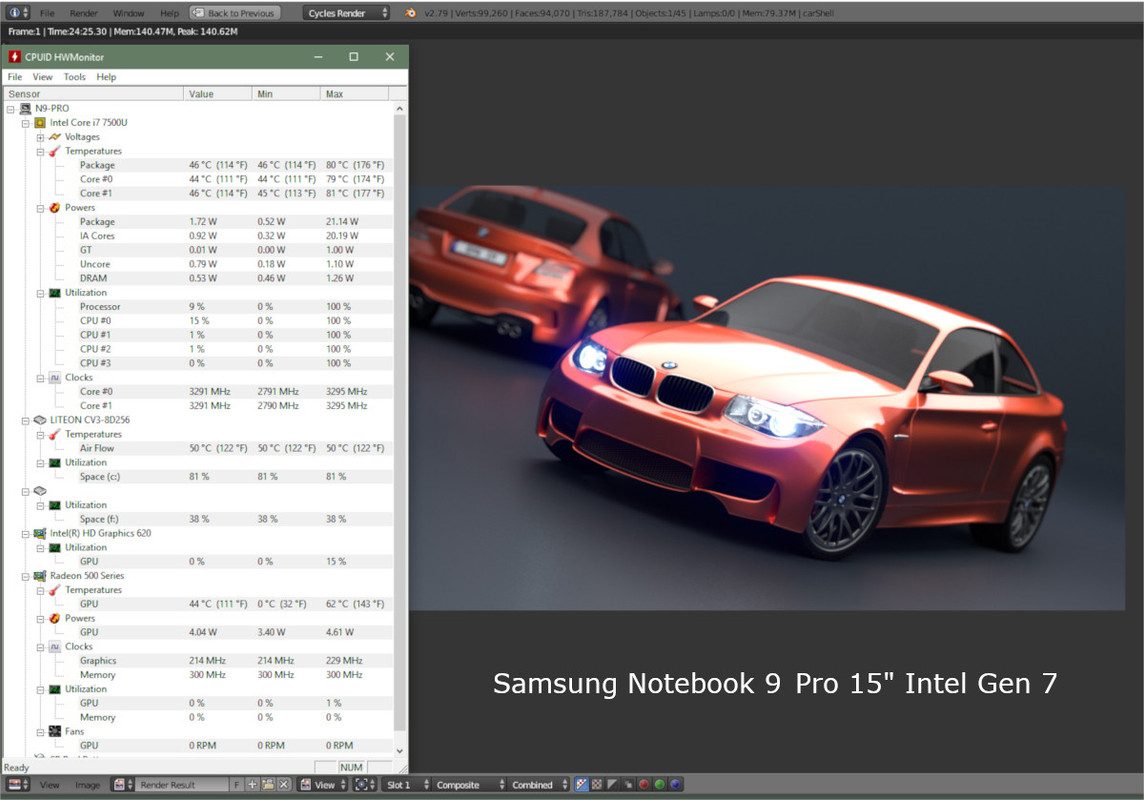This screenshot has width=1144, height=800.
Task: Expand the Voltages tree node
Action: click(x=40, y=137)
